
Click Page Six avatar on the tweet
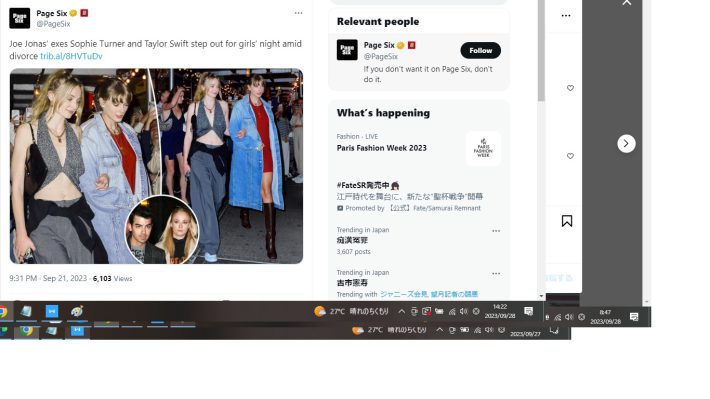(x=19, y=18)
